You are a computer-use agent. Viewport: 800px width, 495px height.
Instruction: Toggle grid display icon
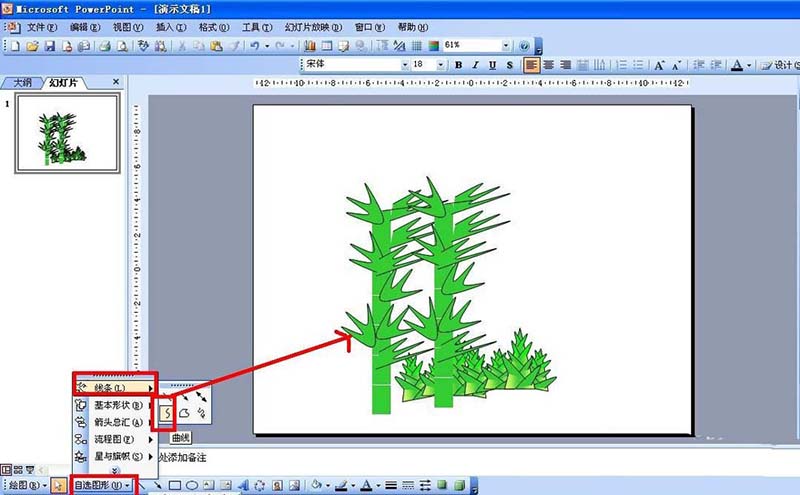(x=416, y=46)
